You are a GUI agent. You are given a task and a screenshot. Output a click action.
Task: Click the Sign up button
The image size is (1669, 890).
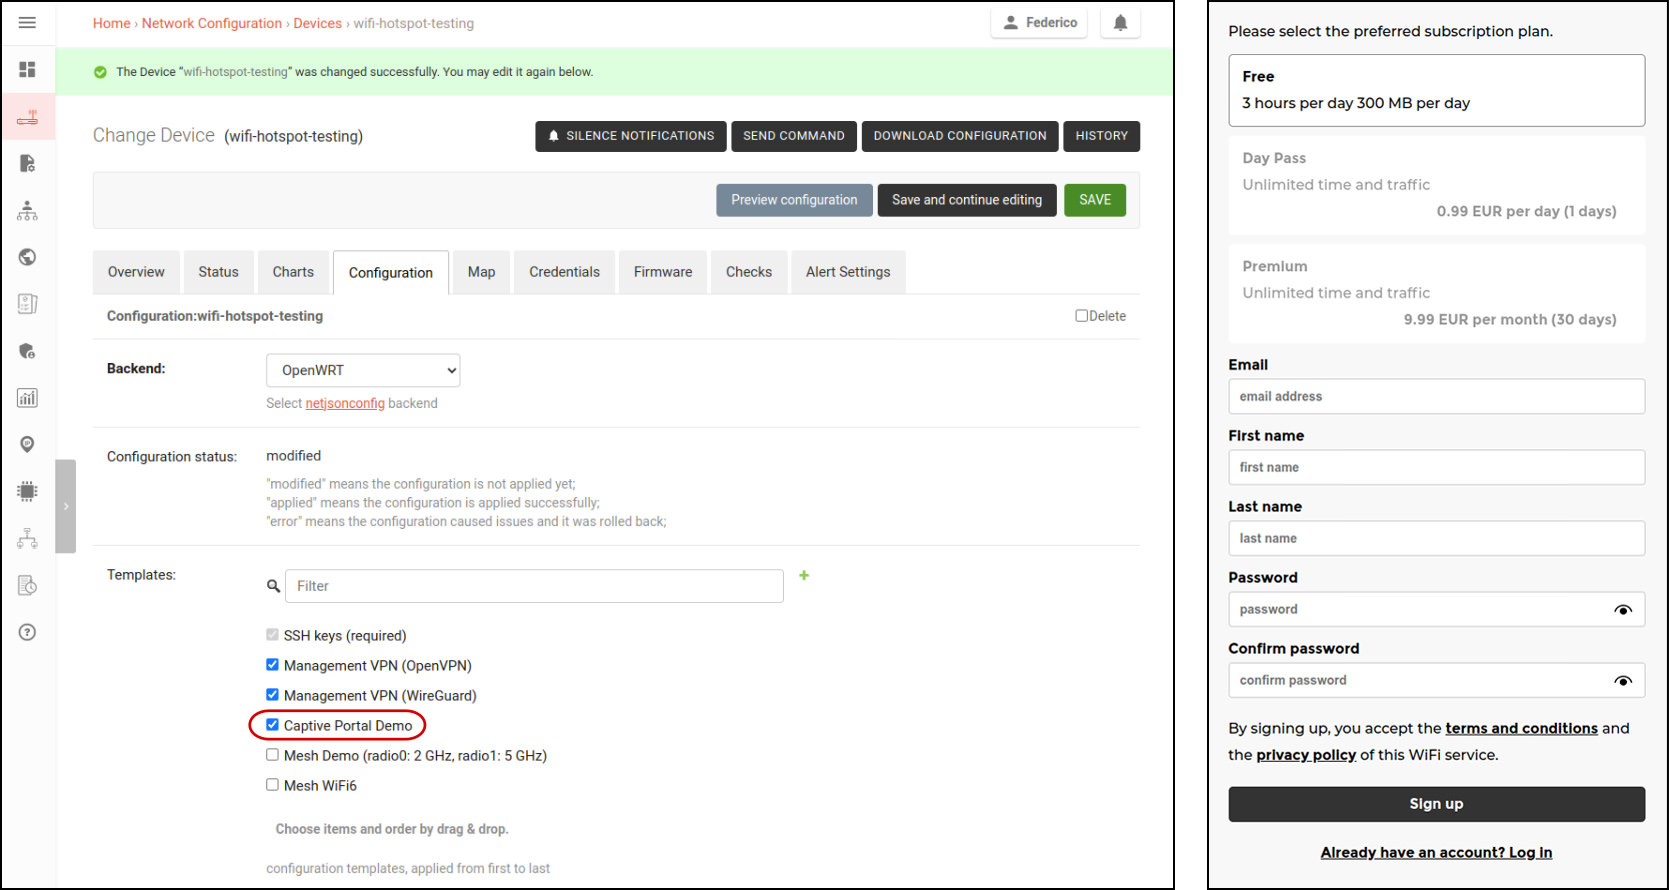pos(1435,804)
